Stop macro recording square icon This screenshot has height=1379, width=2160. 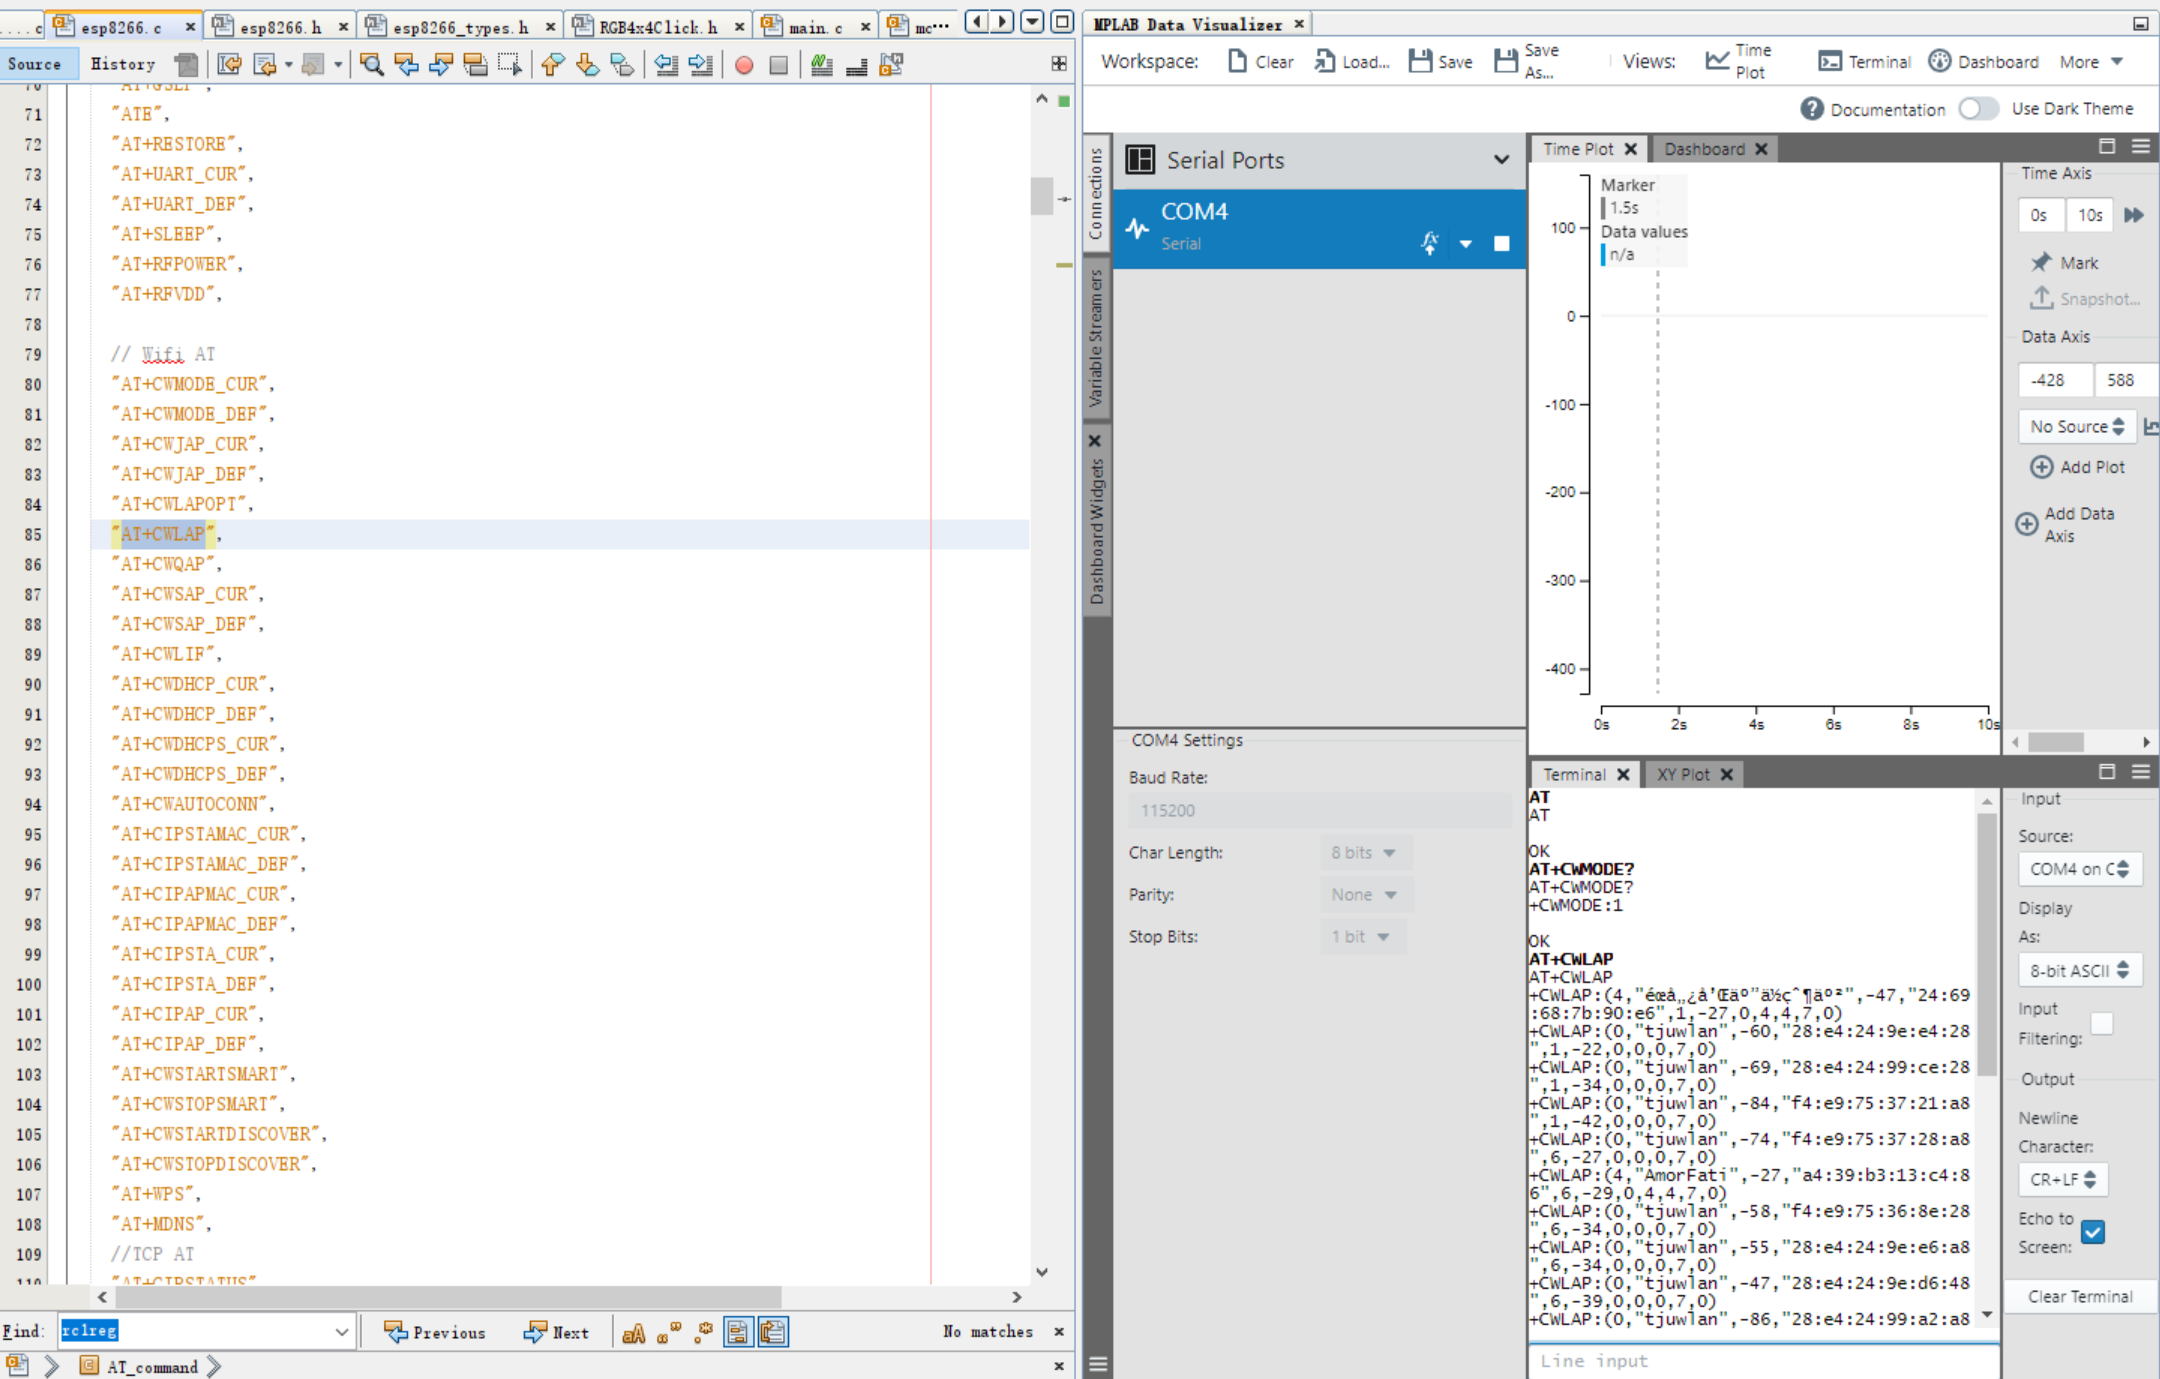(778, 65)
